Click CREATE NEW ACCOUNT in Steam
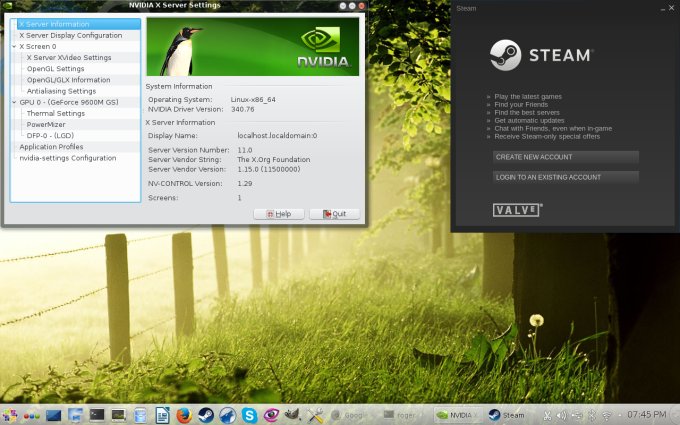Image resolution: width=680 pixels, height=425 pixels. point(566,157)
